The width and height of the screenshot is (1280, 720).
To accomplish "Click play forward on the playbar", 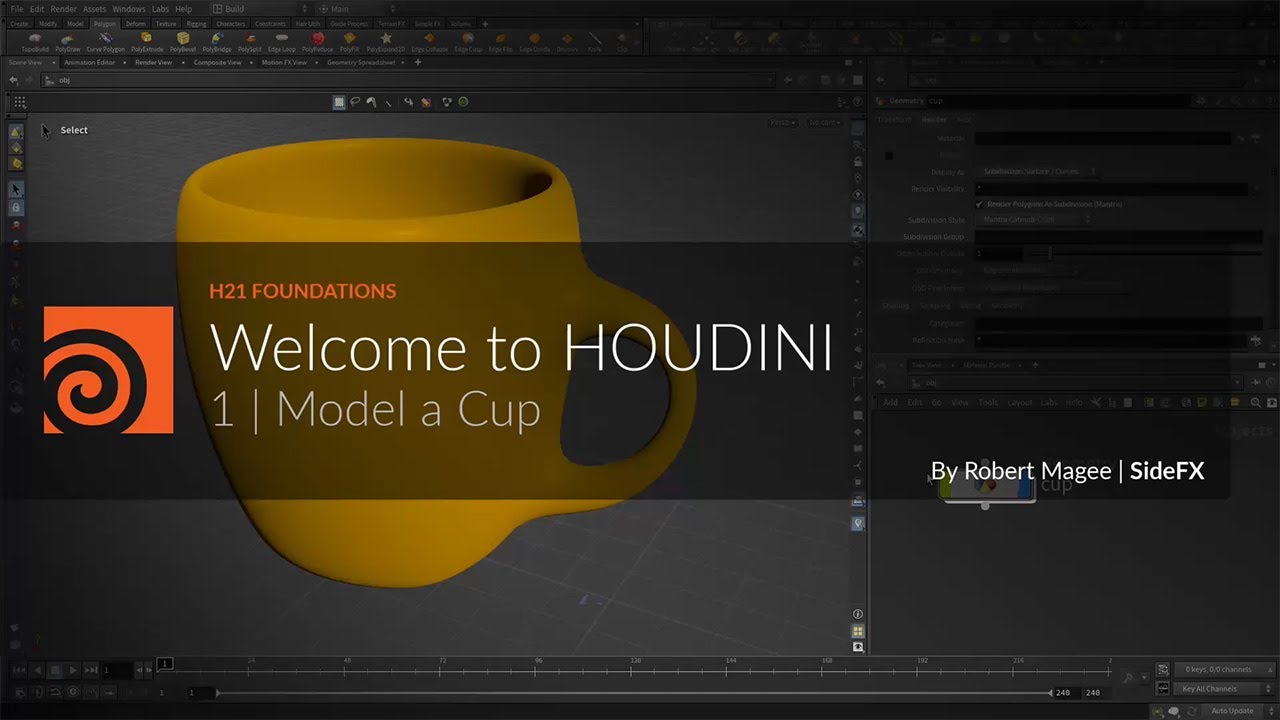I will point(73,670).
